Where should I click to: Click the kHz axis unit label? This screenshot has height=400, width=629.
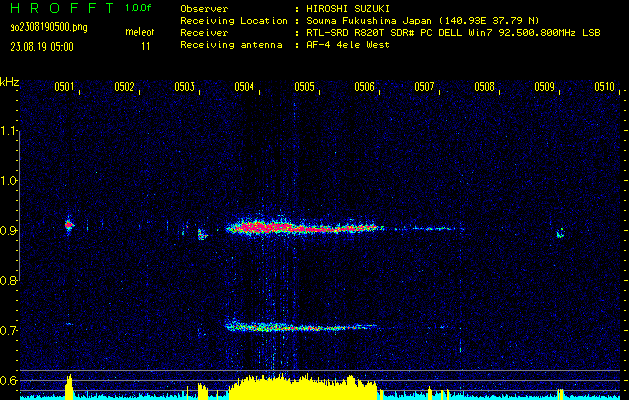pyautogui.click(x=10, y=81)
